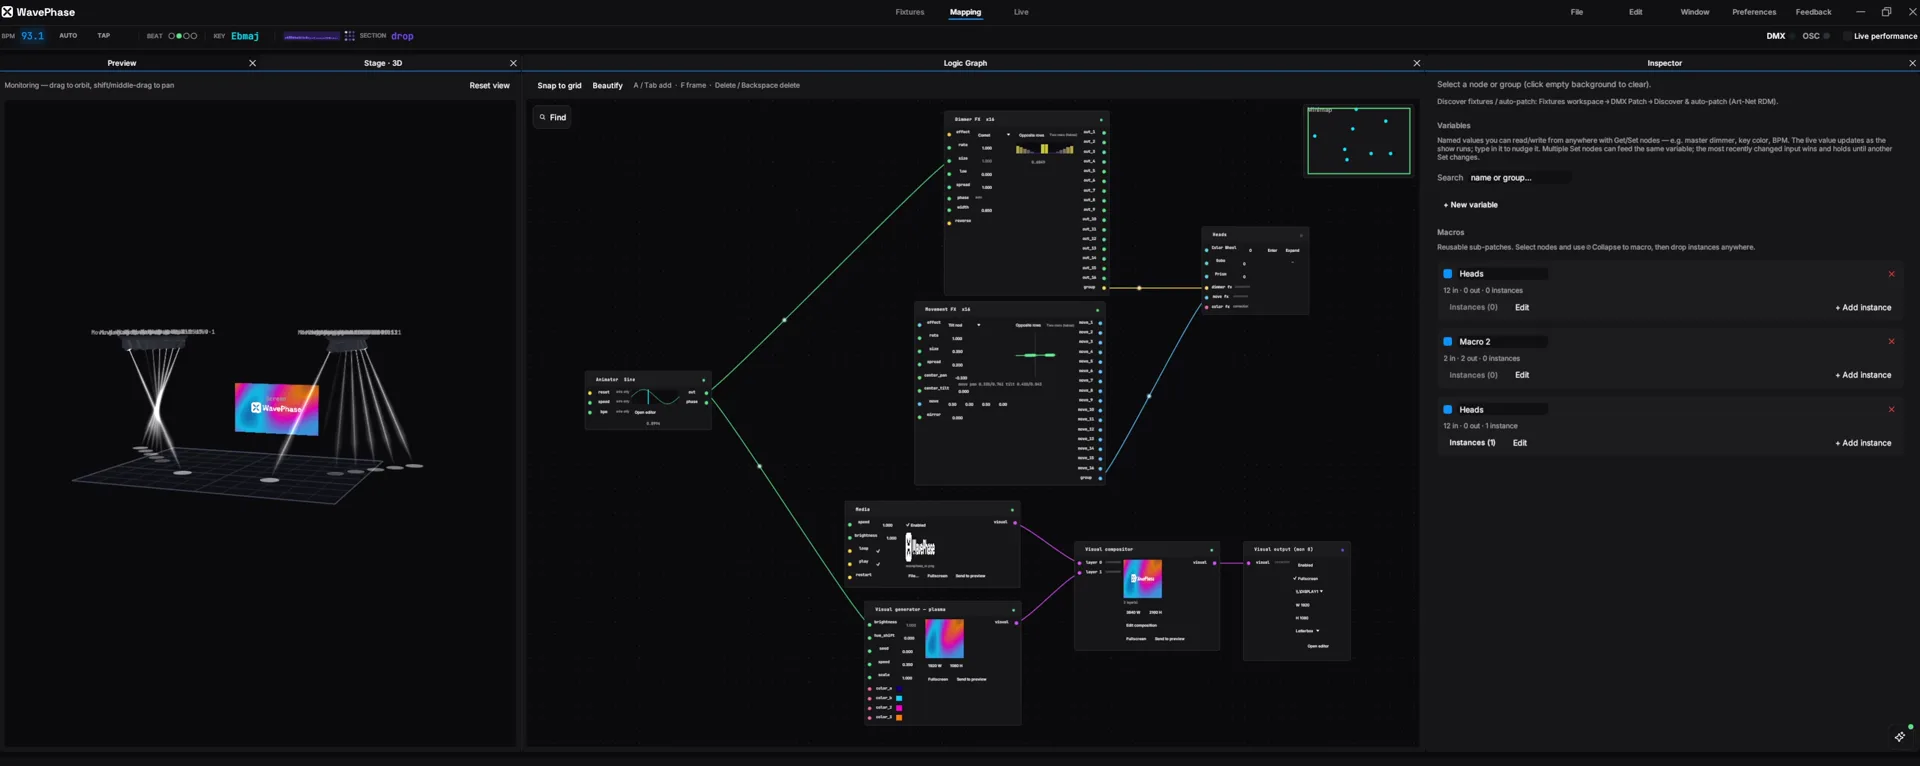The height and width of the screenshot is (766, 1920).
Task: Click the Visual output node visual input port
Action: click(1248, 562)
